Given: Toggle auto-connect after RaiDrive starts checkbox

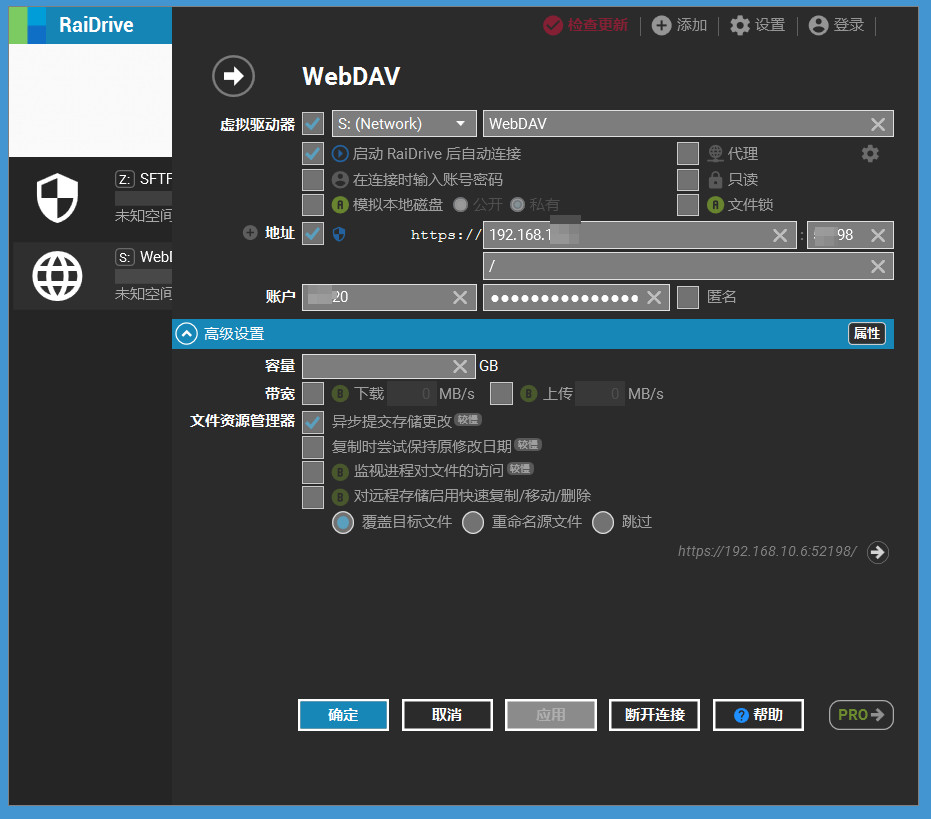Looking at the screenshot, I should click(313, 154).
